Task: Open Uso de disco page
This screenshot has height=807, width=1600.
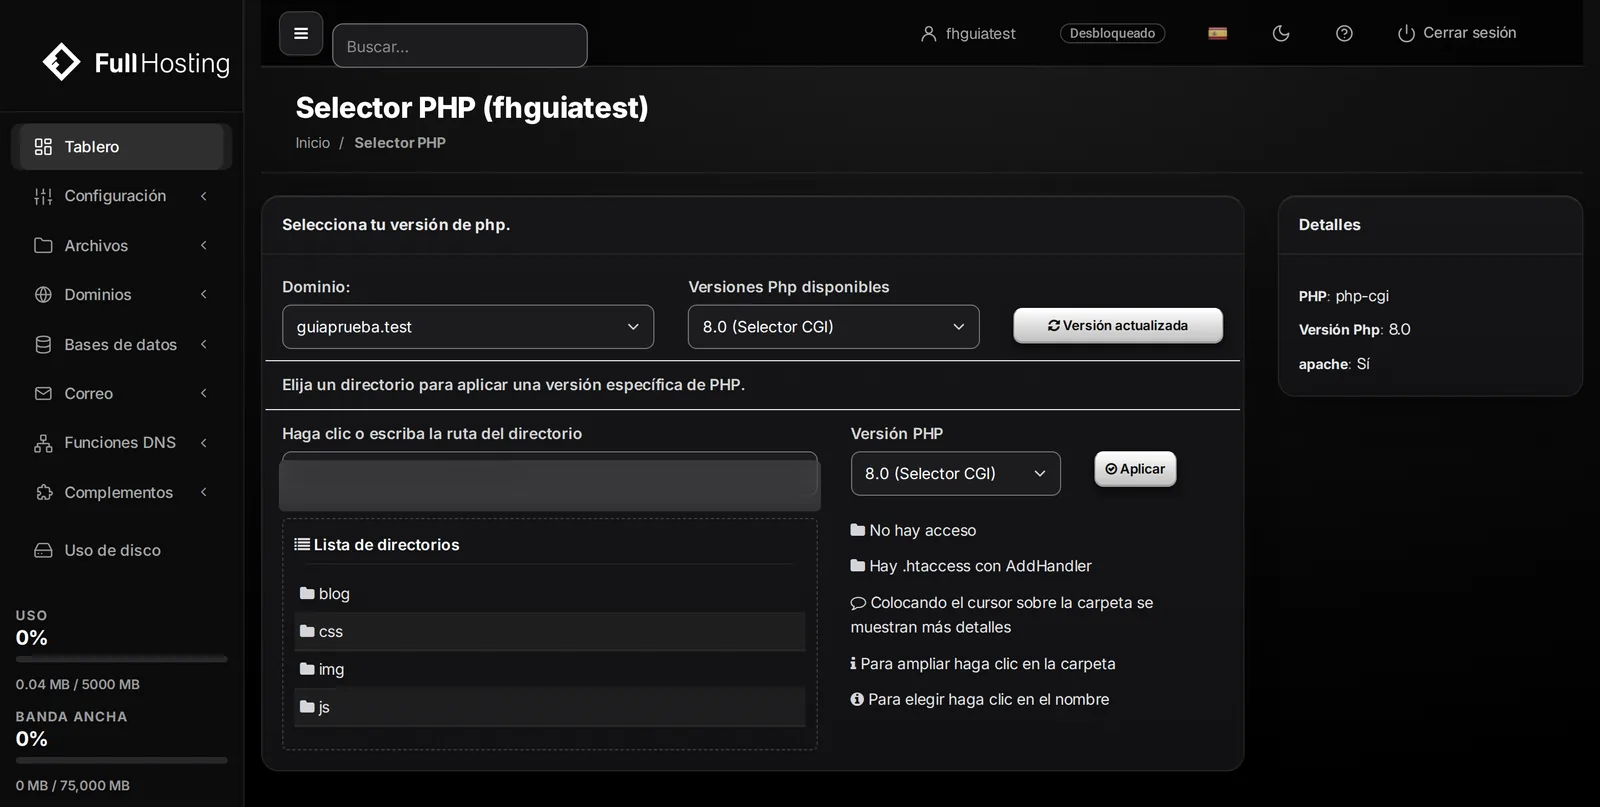Action: tap(122, 550)
